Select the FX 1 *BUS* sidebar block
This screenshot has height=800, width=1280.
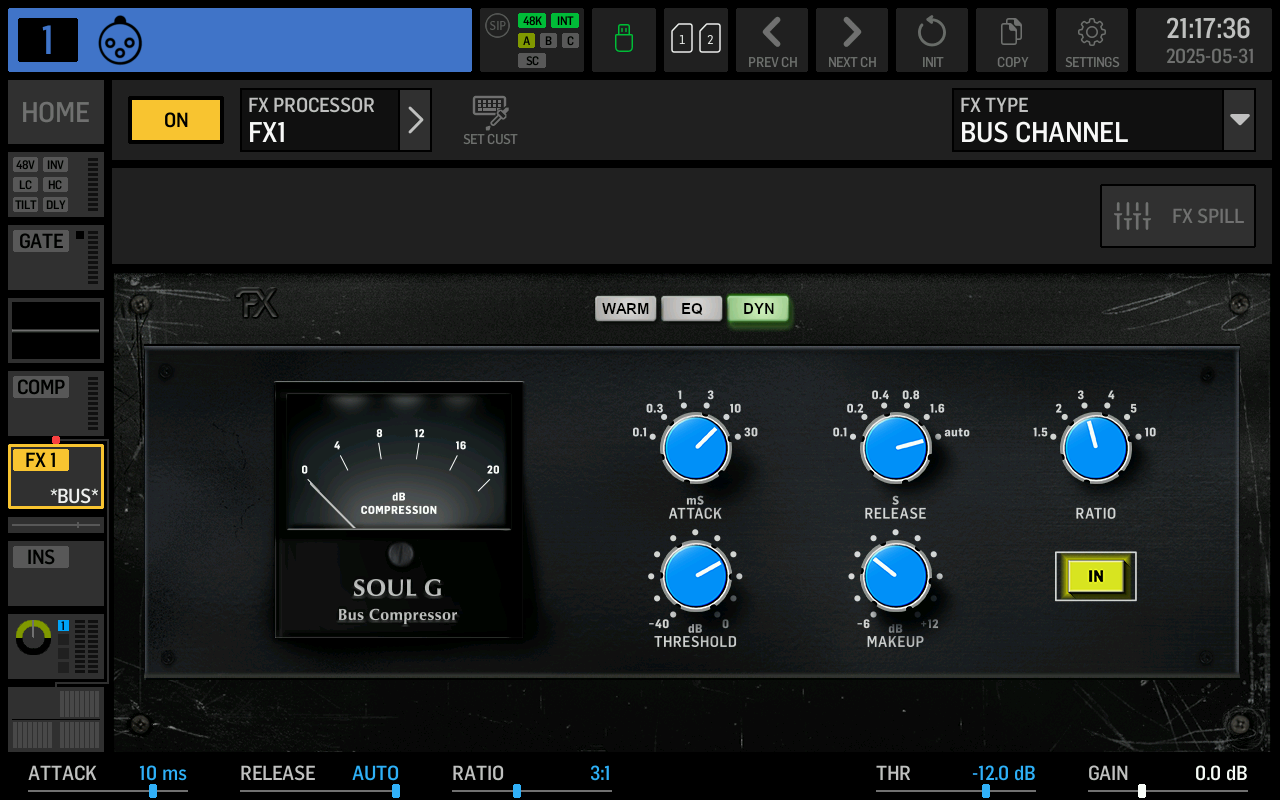pos(55,478)
